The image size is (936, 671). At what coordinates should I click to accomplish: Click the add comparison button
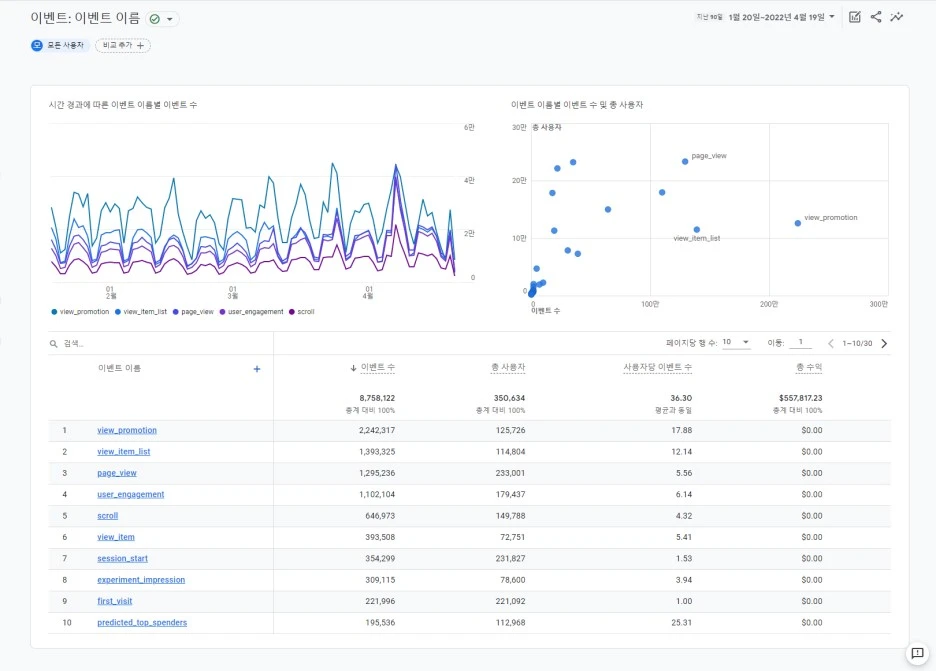[123, 45]
